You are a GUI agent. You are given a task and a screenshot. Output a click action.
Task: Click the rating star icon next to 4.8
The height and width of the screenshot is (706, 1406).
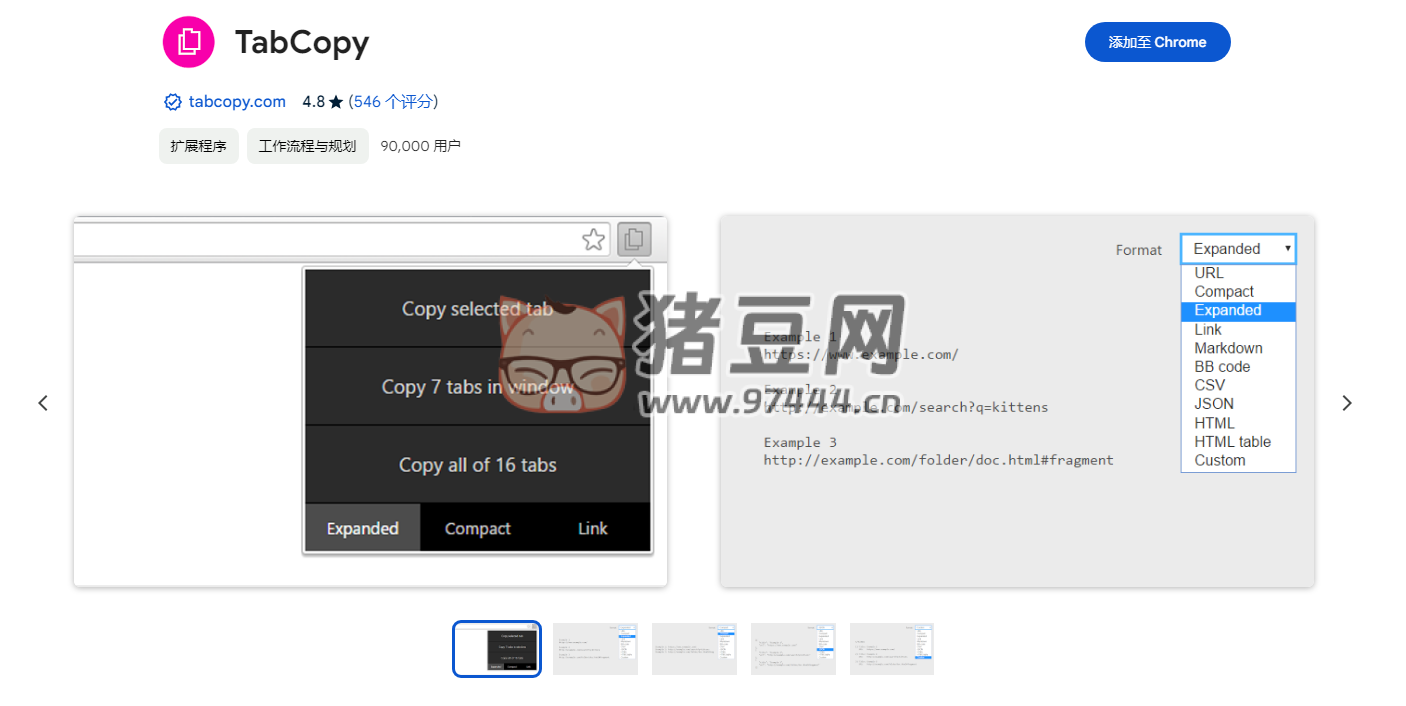coord(336,102)
